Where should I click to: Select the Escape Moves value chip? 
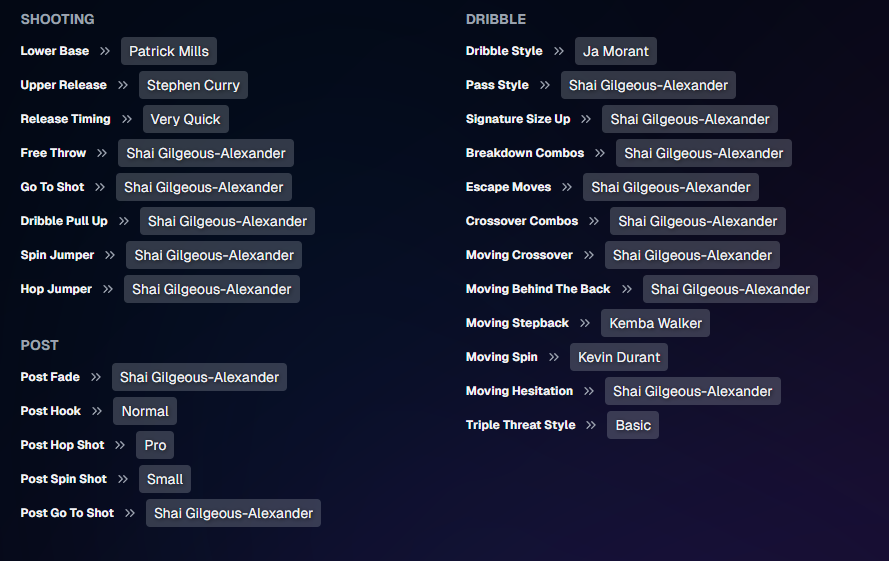671,187
